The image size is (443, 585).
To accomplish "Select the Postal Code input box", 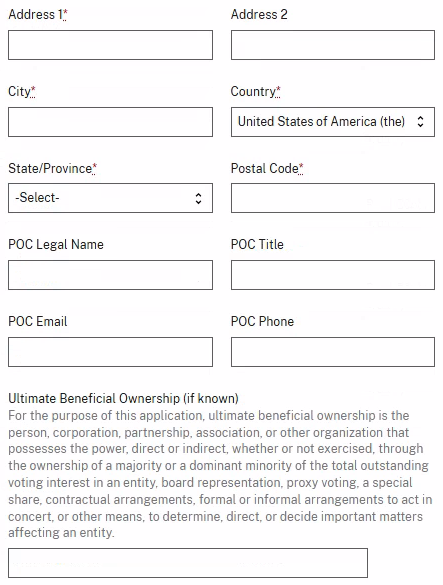I will (x=333, y=198).
